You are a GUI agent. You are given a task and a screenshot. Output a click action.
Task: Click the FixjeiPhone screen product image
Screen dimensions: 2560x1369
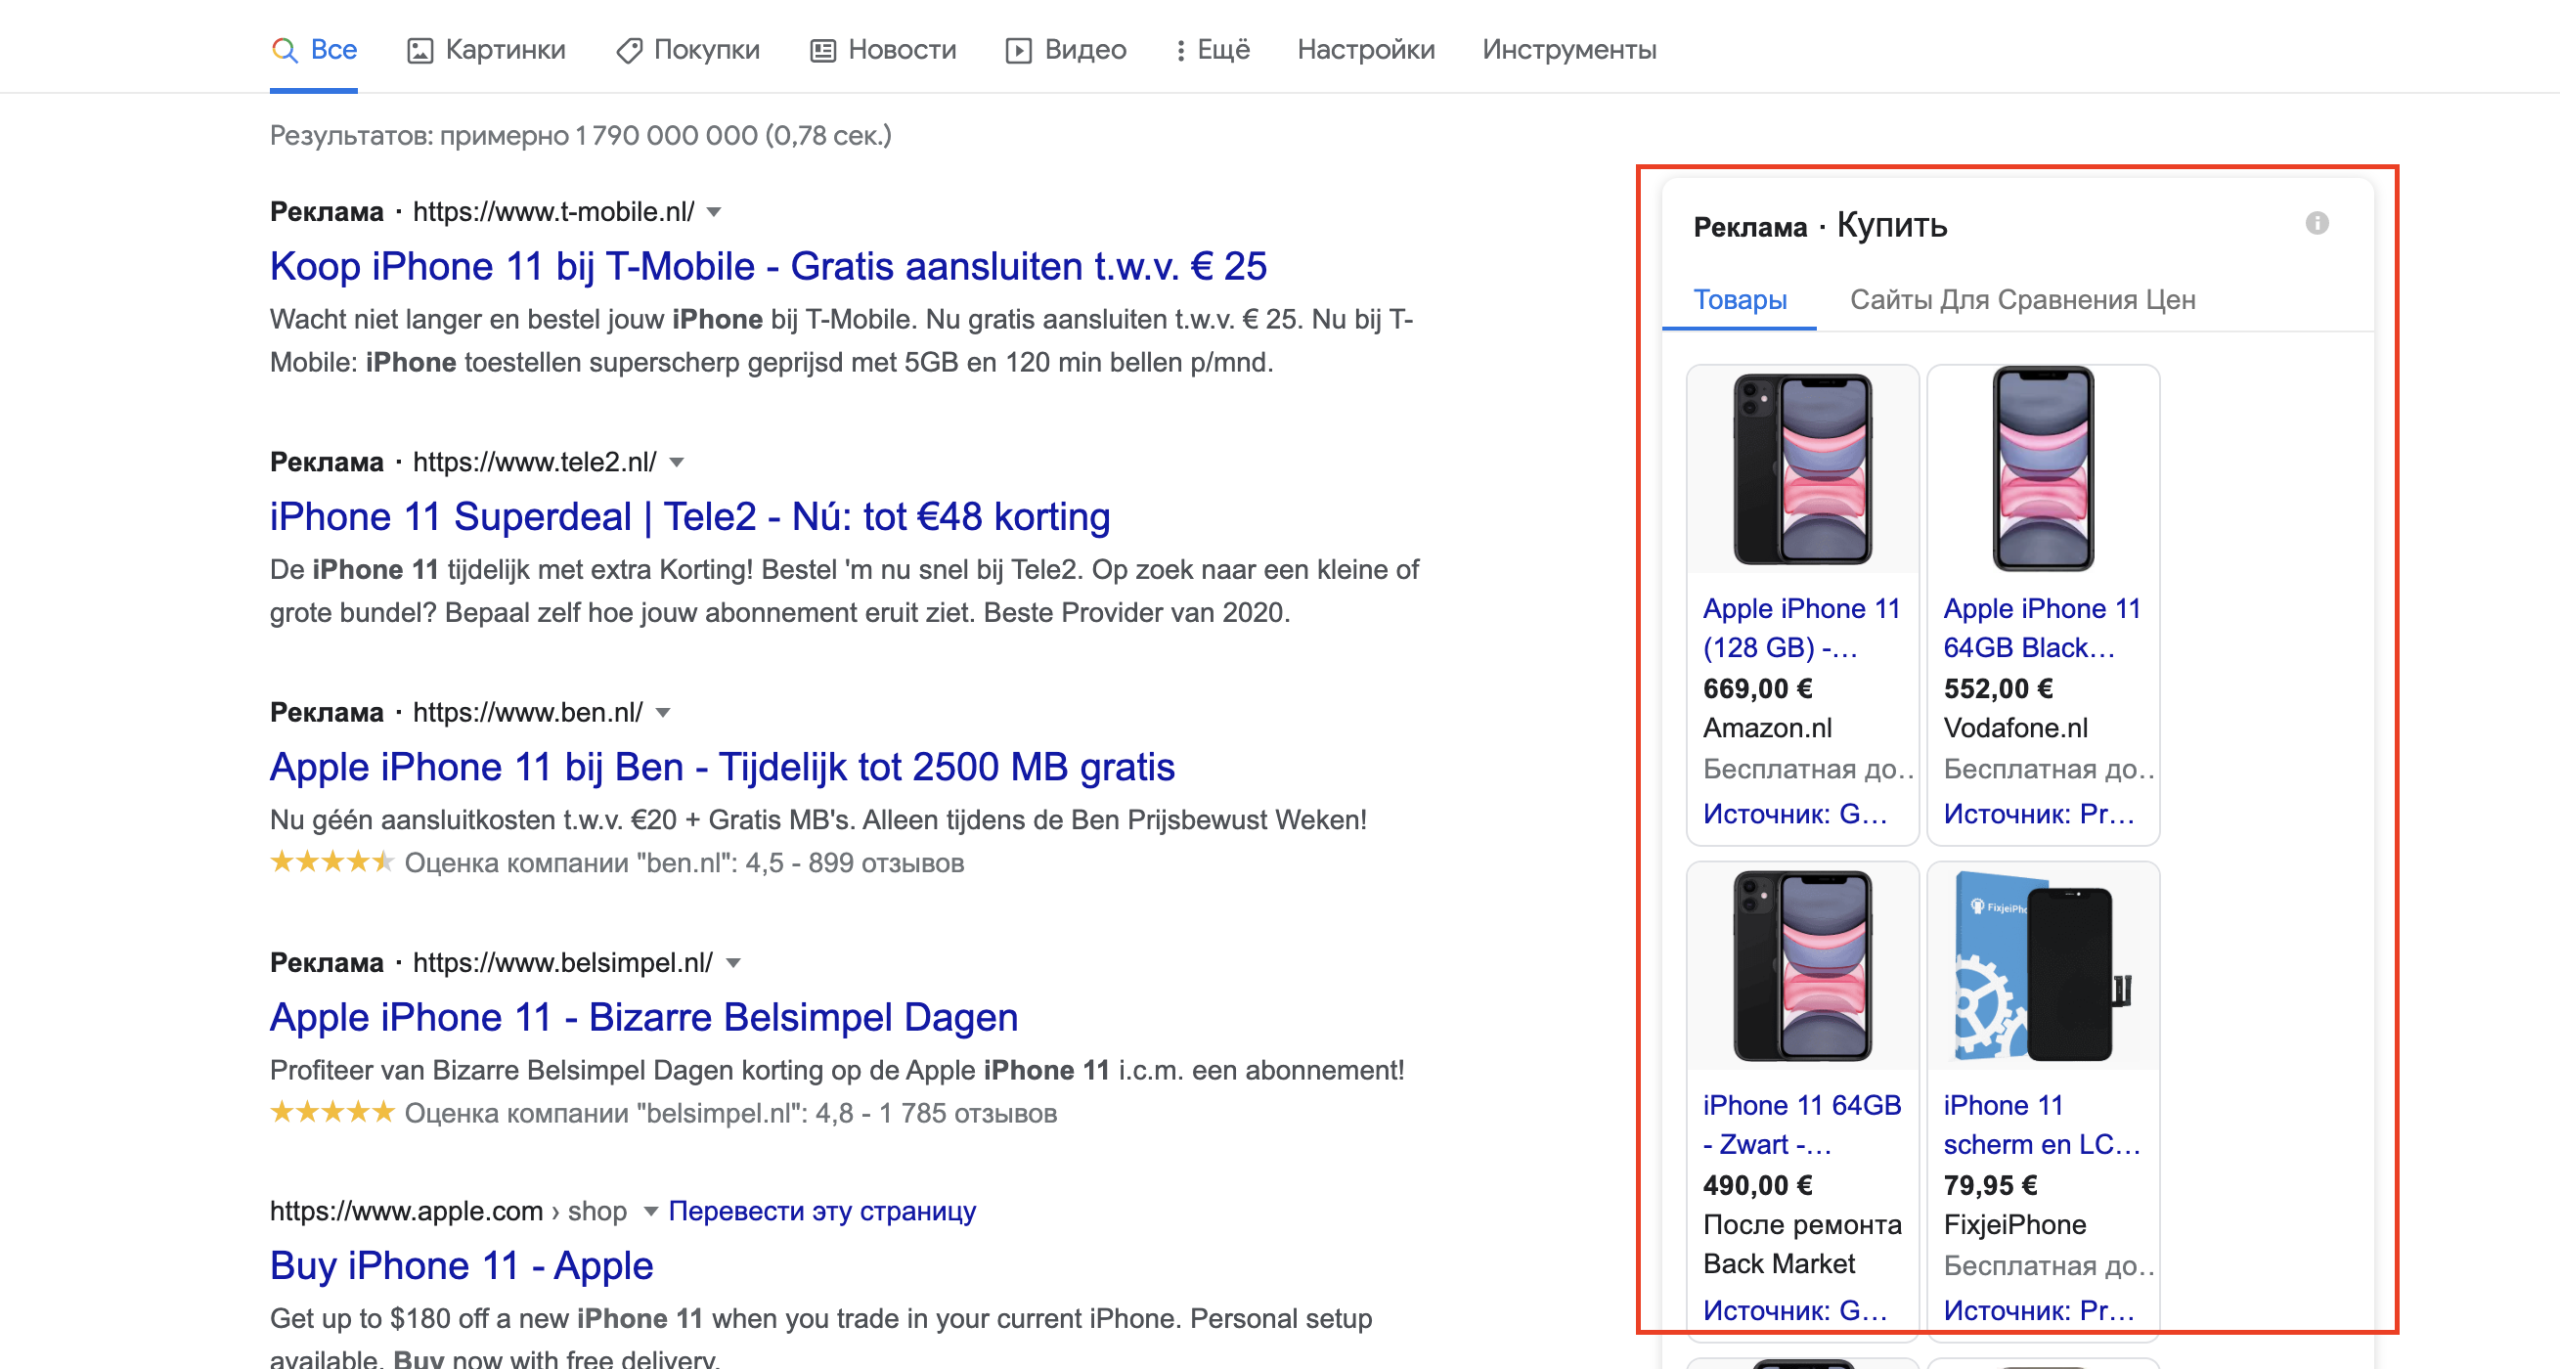click(x=2043, y=966)
